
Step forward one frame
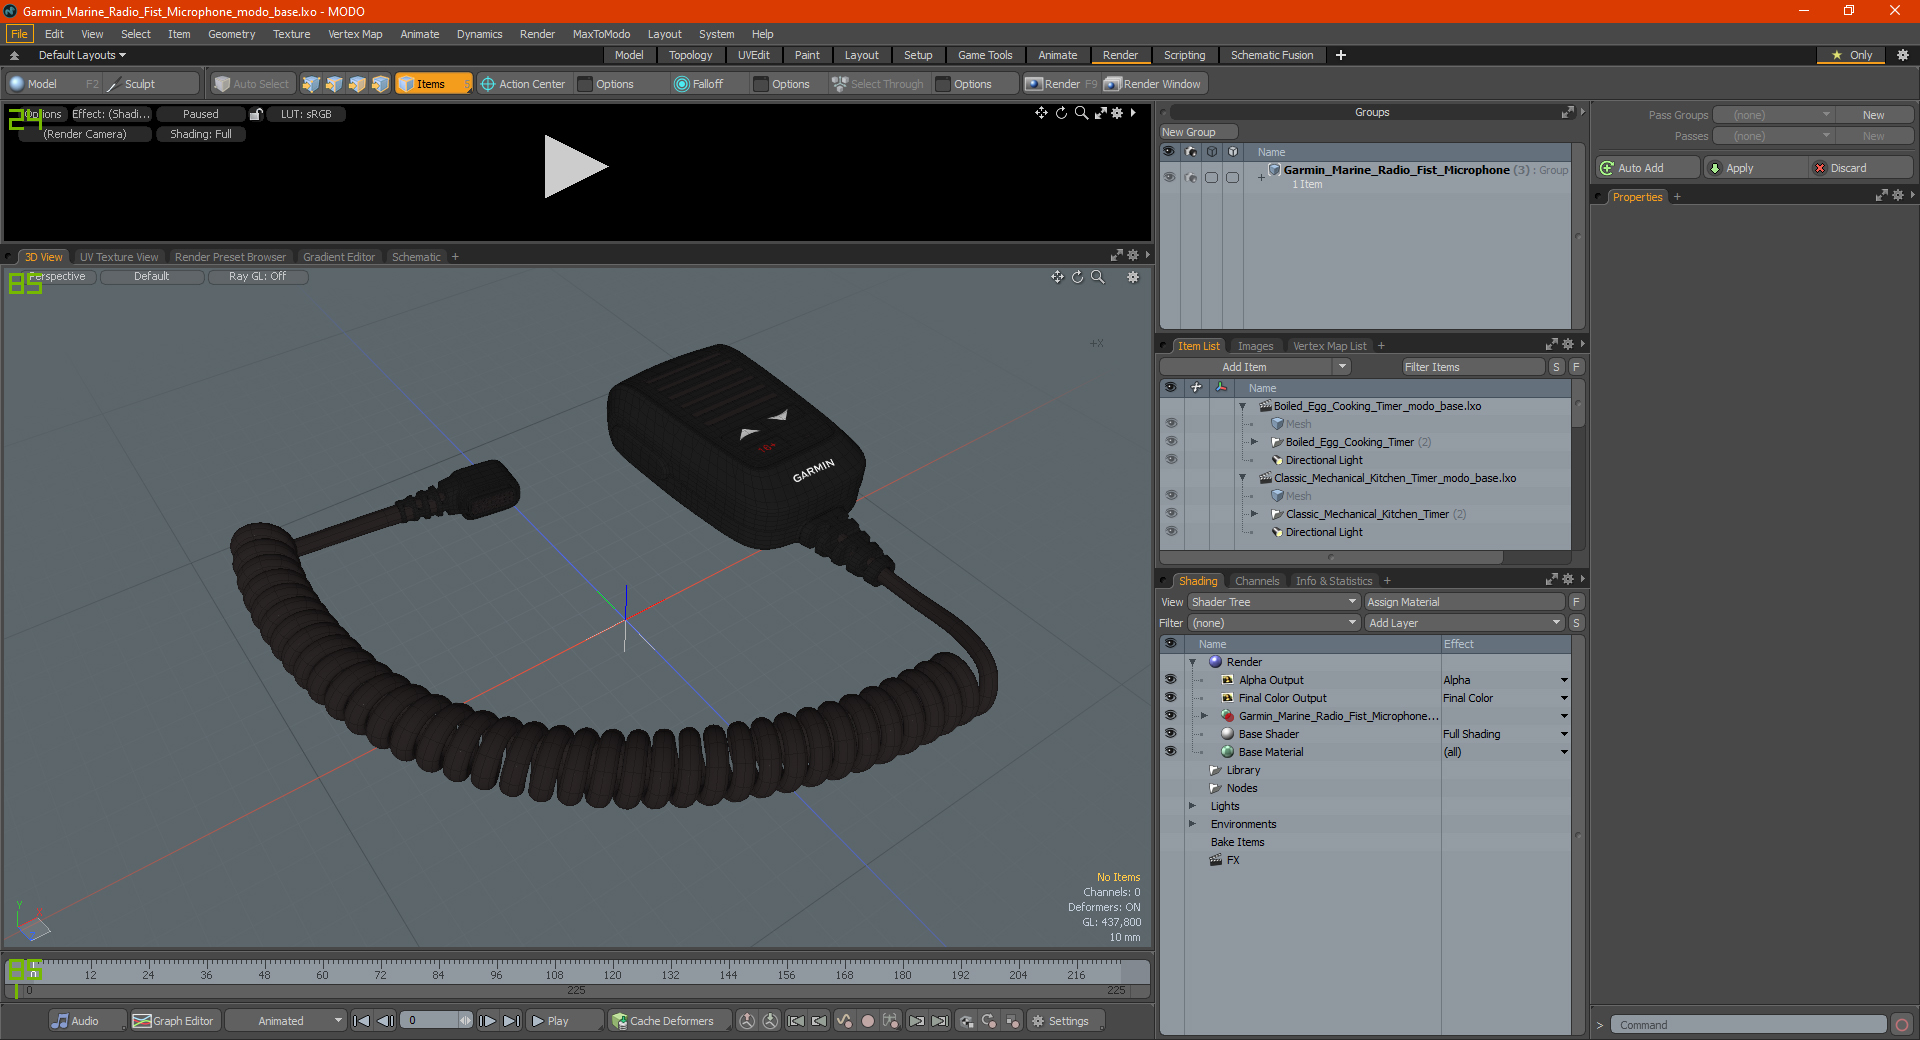point(488,1021)
